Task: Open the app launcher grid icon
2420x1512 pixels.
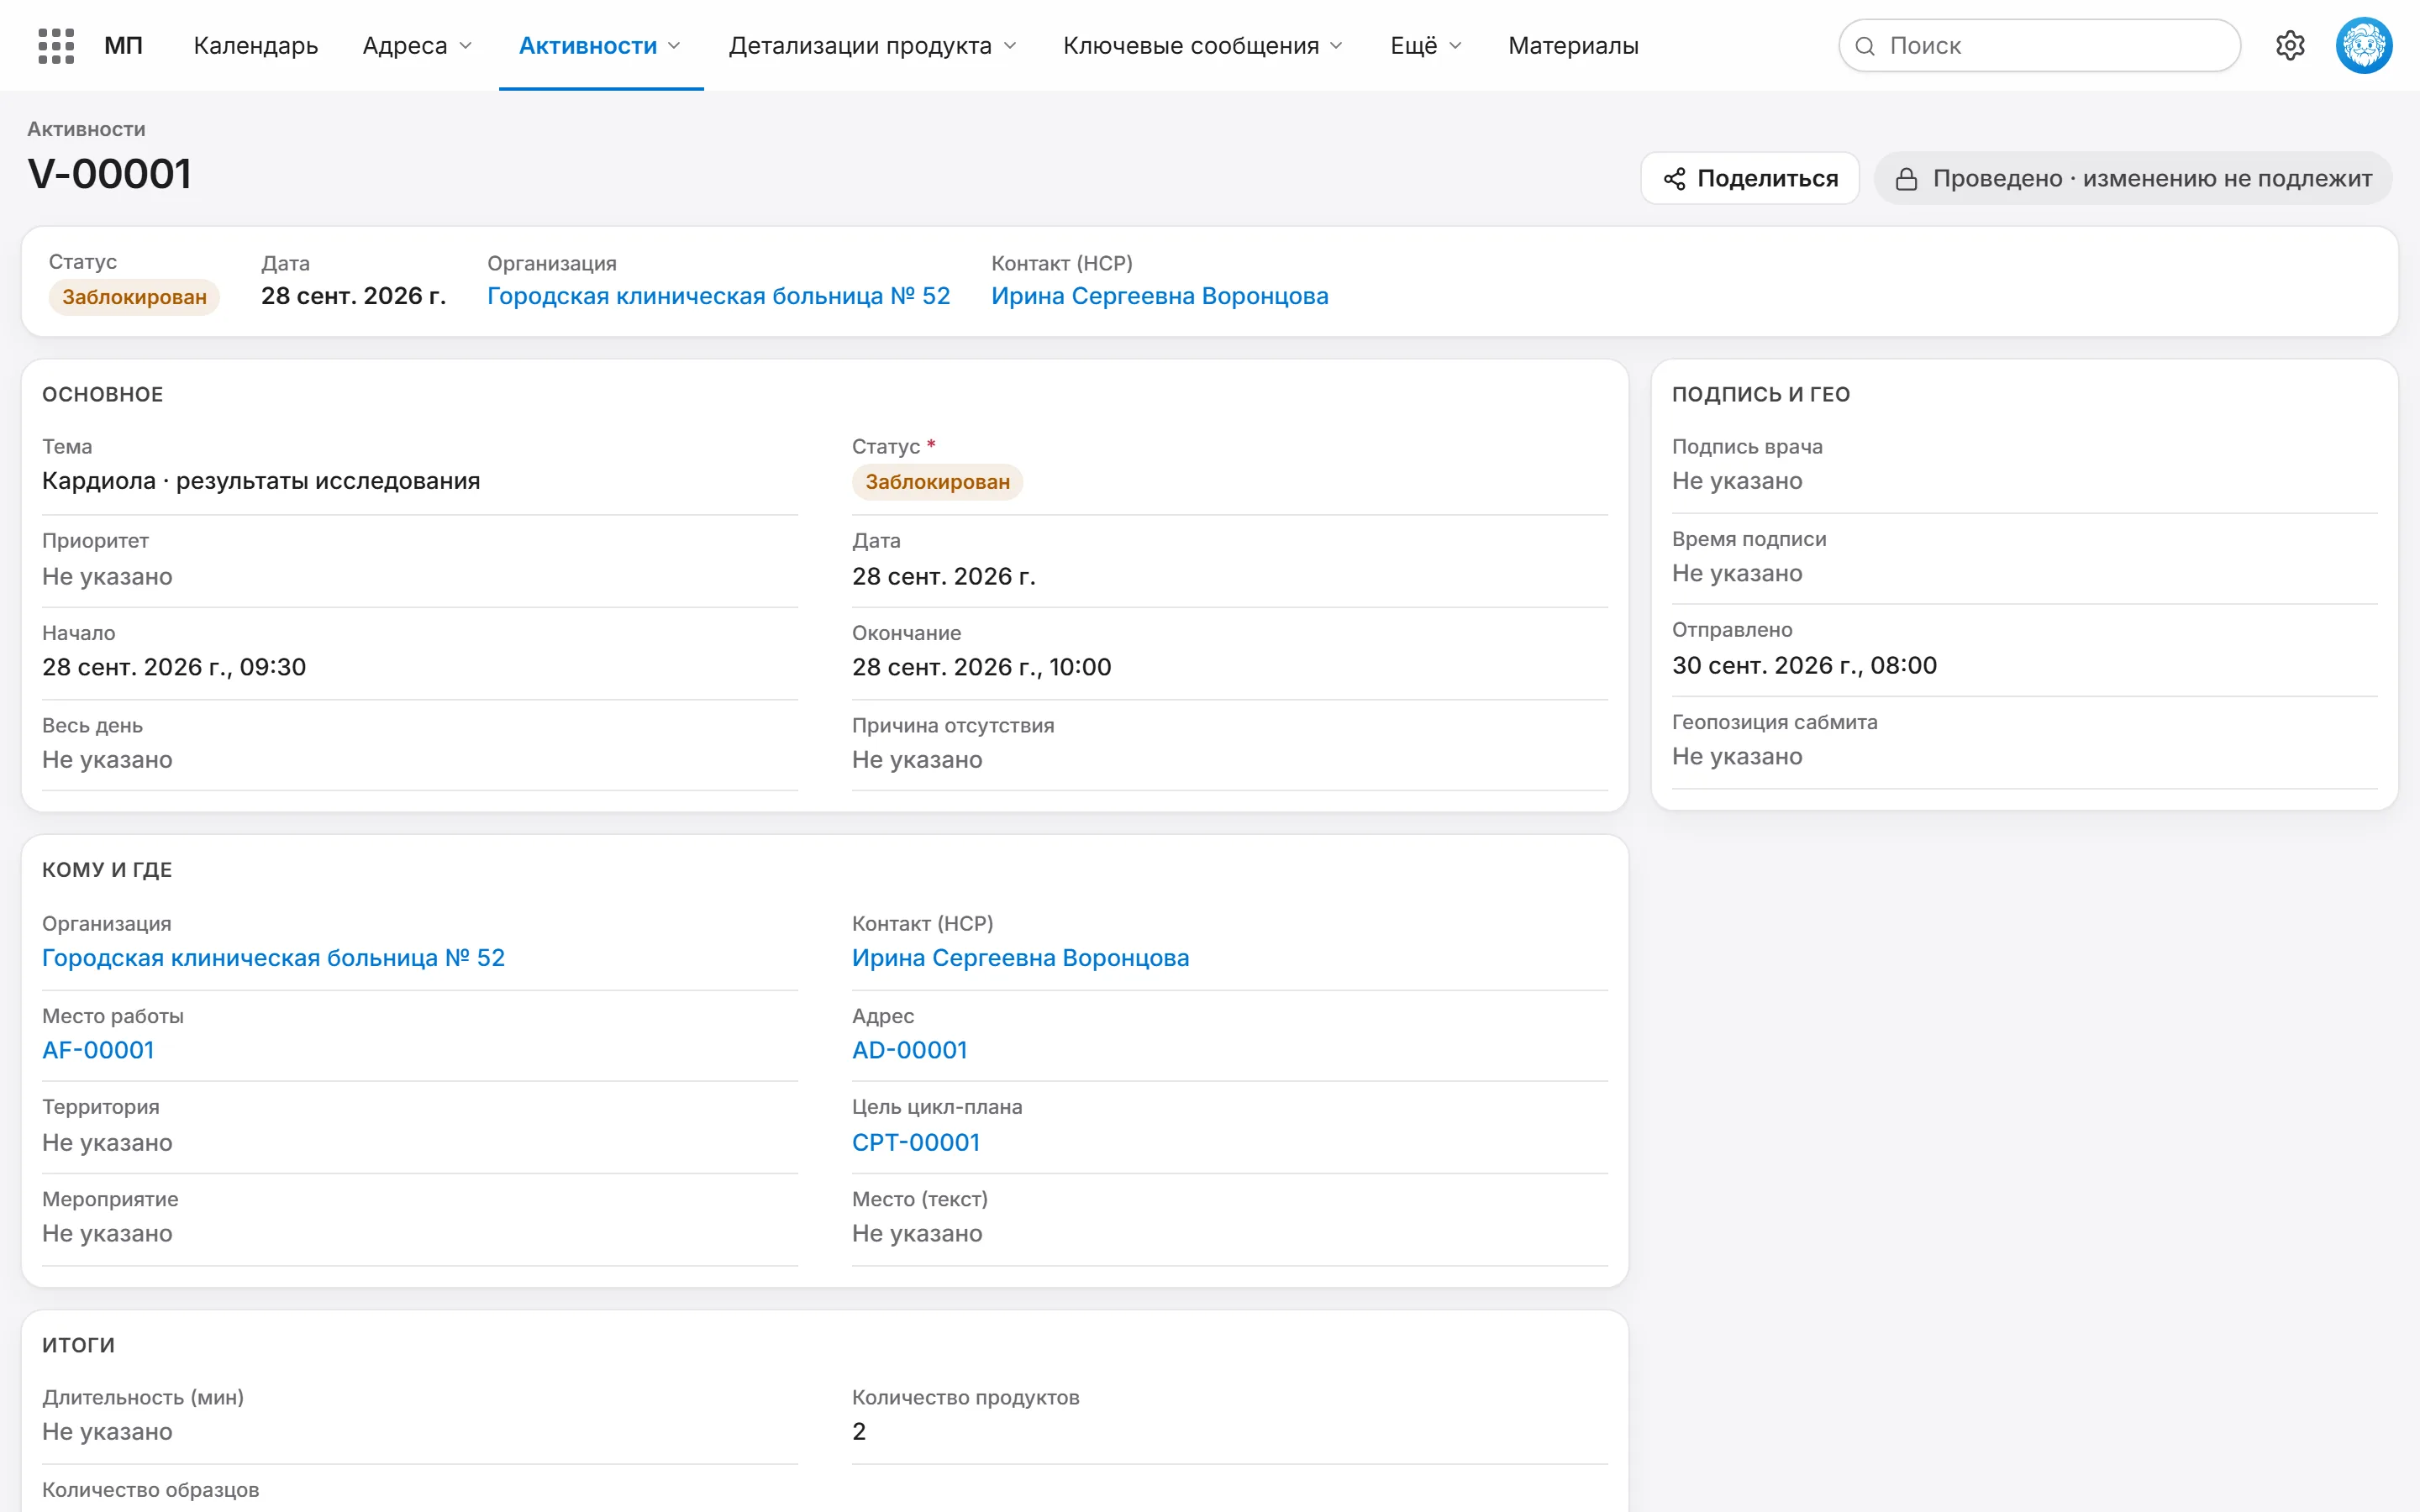Action: [x=56, y=46]
